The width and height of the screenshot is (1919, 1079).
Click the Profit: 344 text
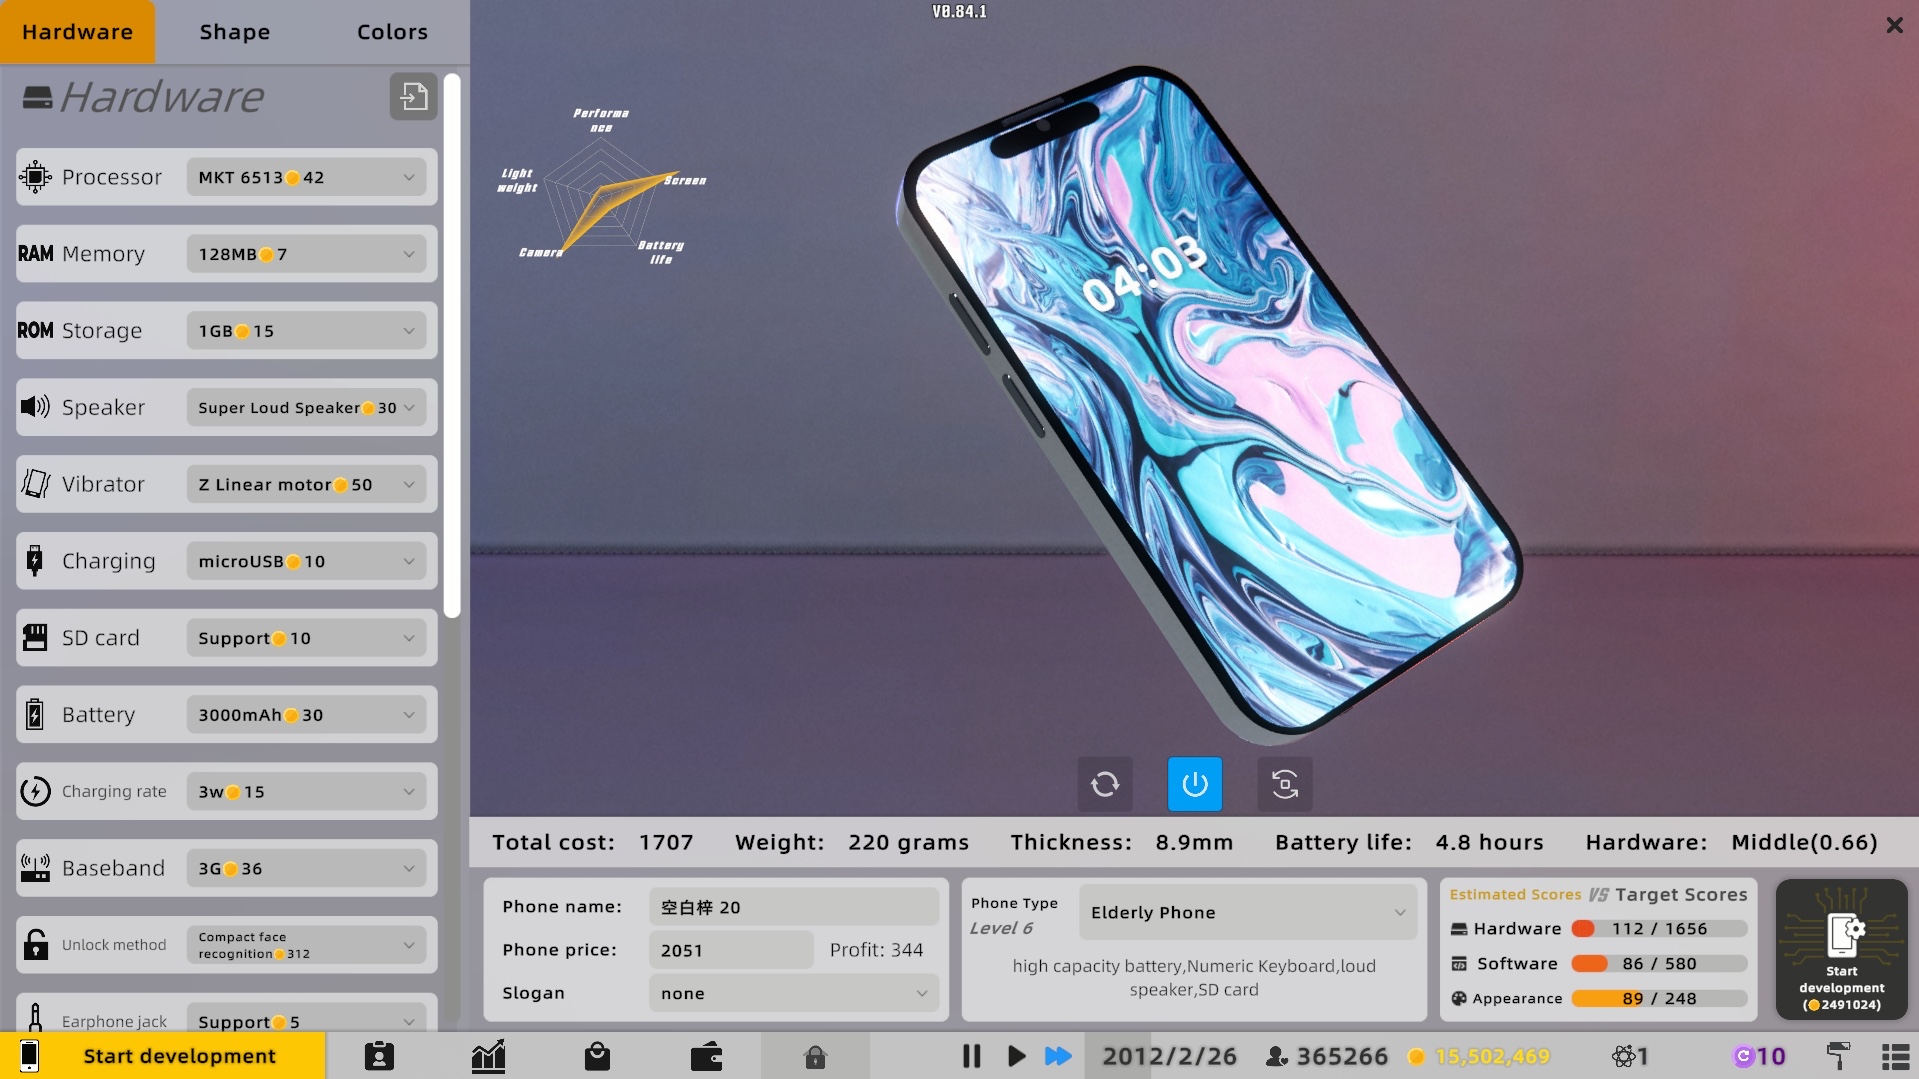pos(876,950)
